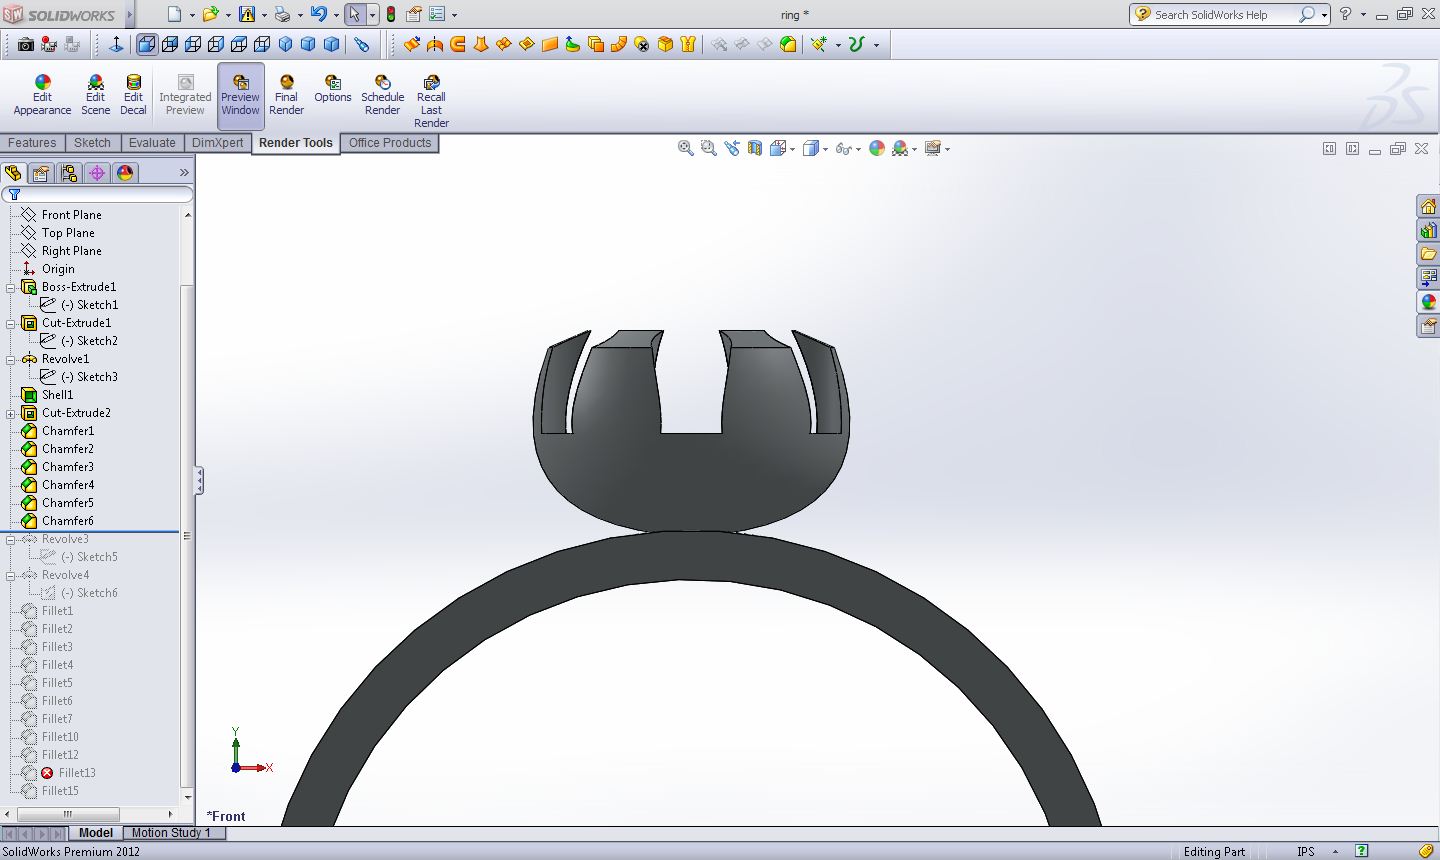Expand the Cut-Extrude2 feature node
Screen dimensions: 1440x860
[x=11, y=413]
